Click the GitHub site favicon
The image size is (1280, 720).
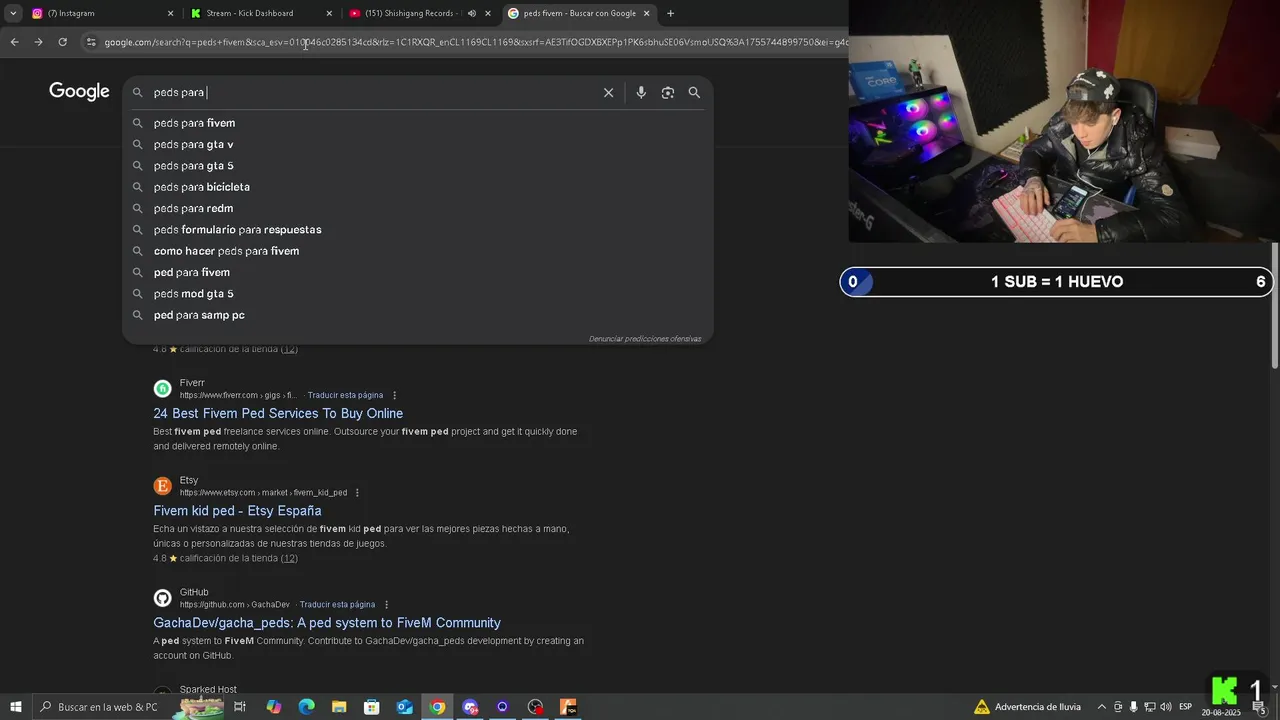162,598
